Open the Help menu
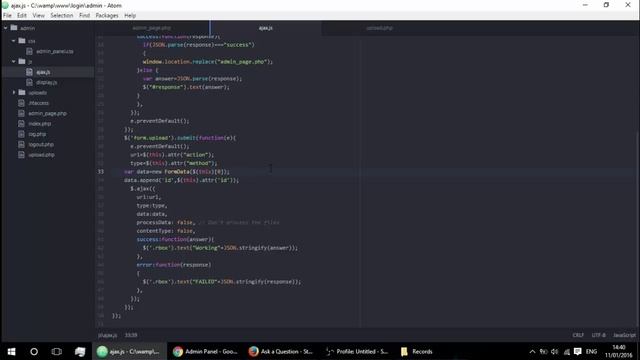Image resolution: width=640 pixels, height=360 pixels. pyautogui.click(x=130, y=16)
